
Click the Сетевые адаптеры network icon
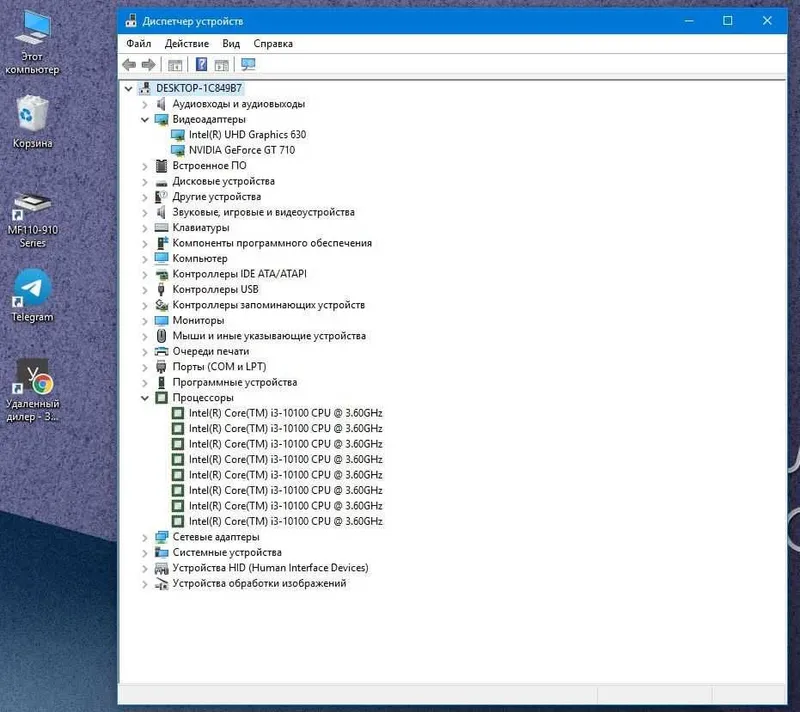pos(161,537)
